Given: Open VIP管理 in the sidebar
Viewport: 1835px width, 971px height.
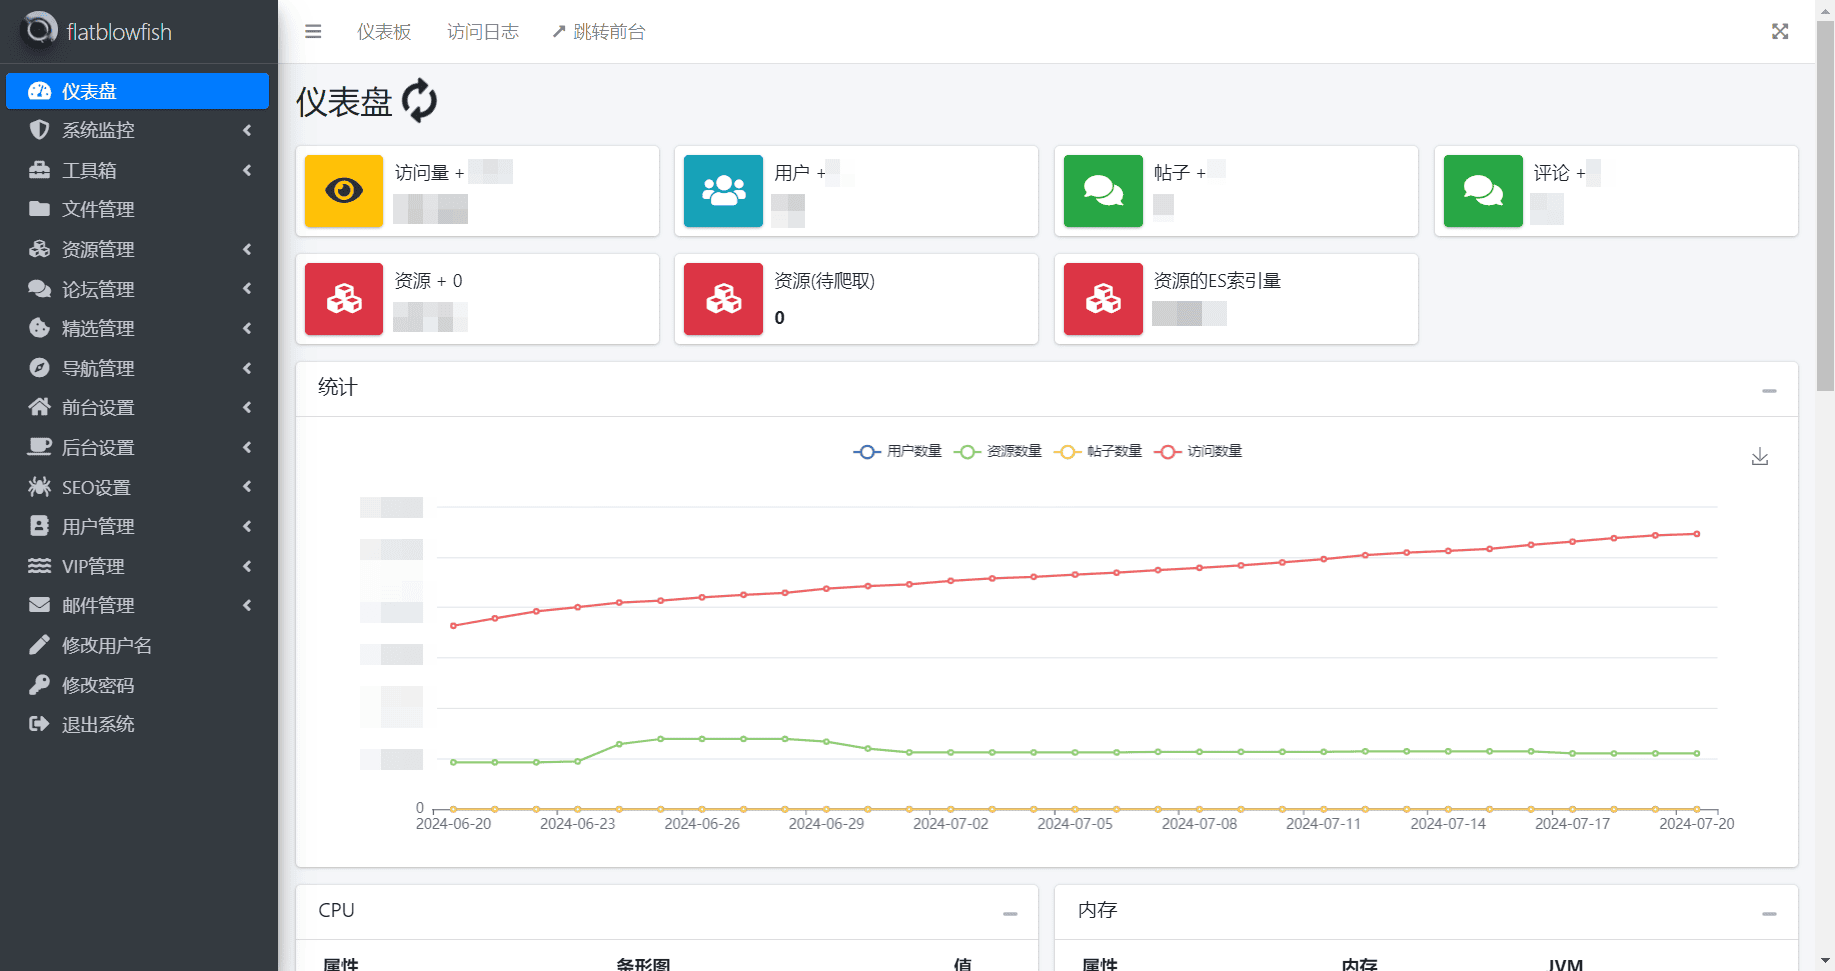Looking at the screenshot, I should 137,566.
